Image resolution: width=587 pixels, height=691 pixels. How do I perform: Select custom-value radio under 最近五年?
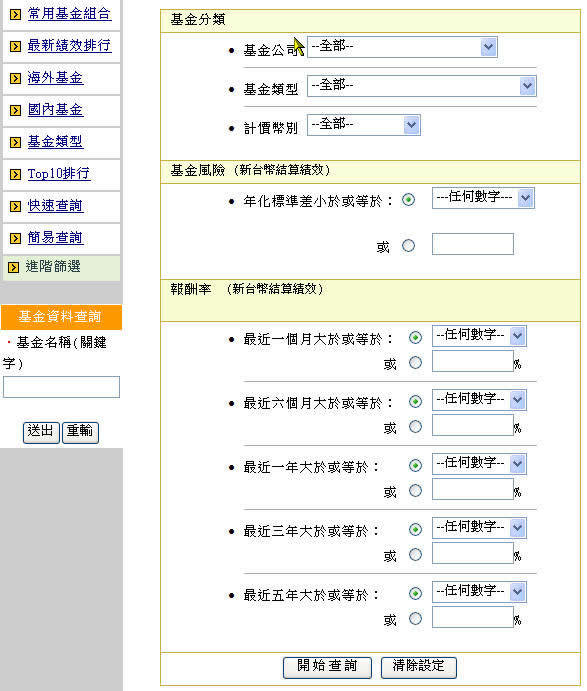tap(415, 618)
